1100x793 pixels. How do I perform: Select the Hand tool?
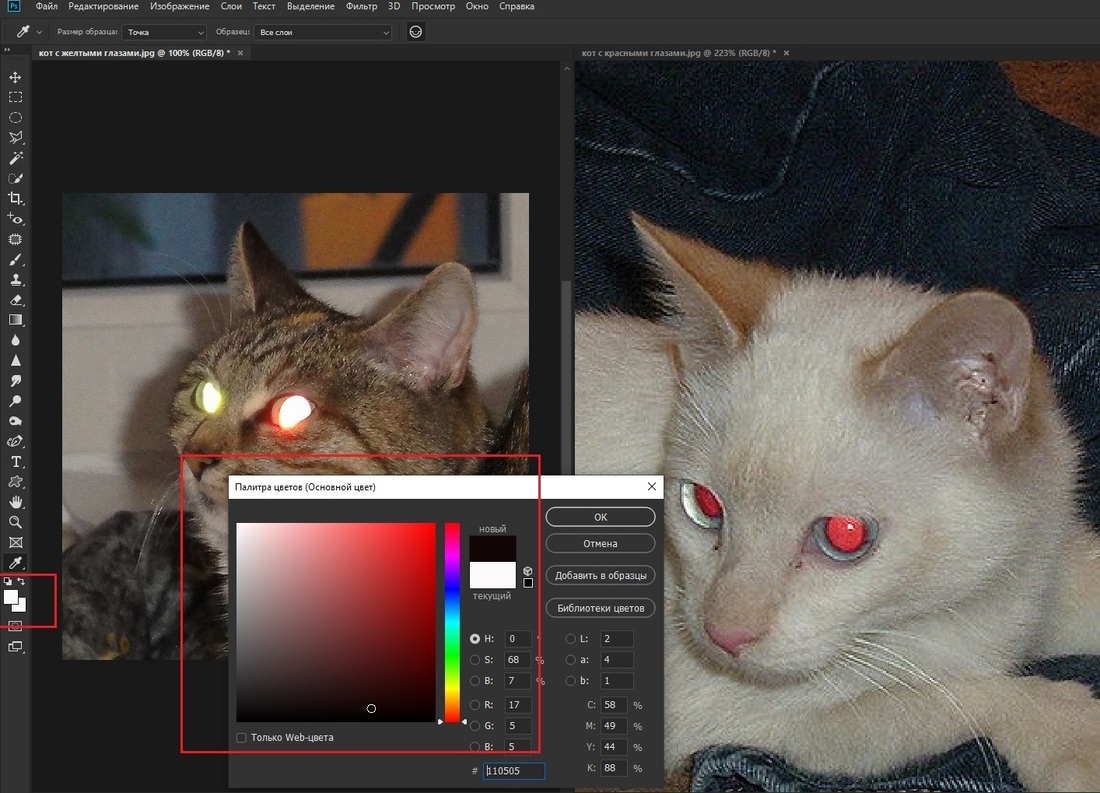[15, 502]
